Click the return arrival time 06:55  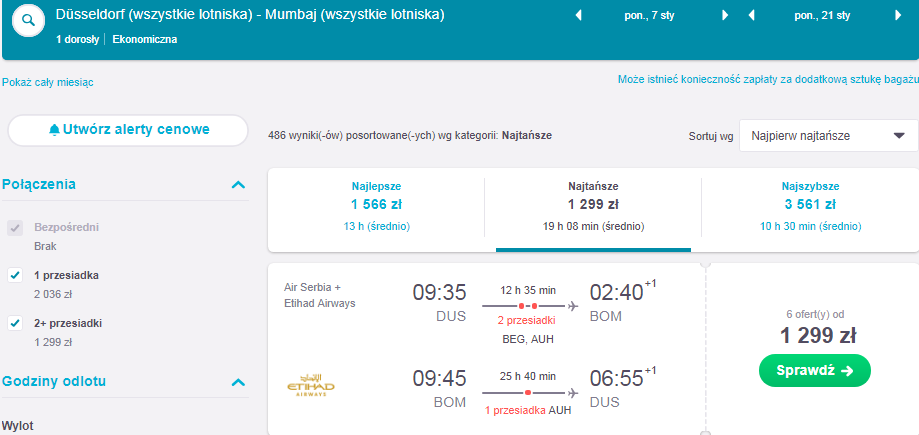pos(617,379)
